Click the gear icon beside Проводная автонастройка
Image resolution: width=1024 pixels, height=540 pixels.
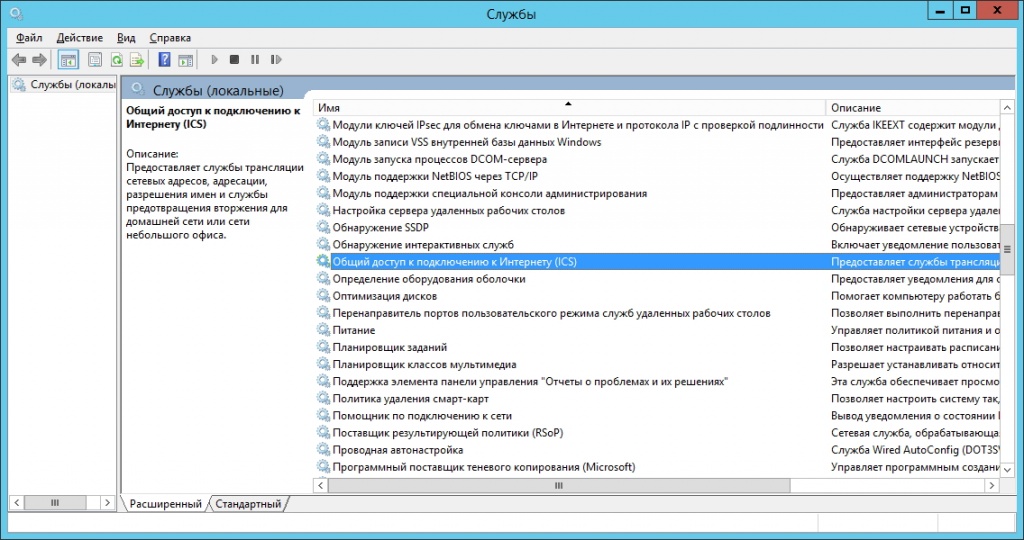(x=323, y=449)
